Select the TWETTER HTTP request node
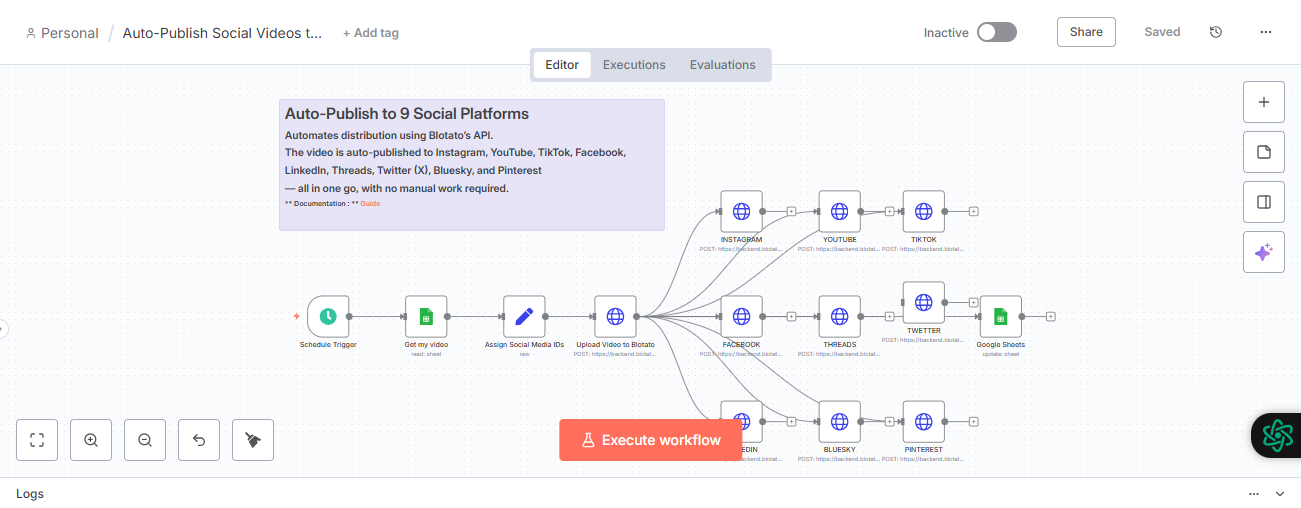This screenshot has width=1301, height=508. (923, 302)
